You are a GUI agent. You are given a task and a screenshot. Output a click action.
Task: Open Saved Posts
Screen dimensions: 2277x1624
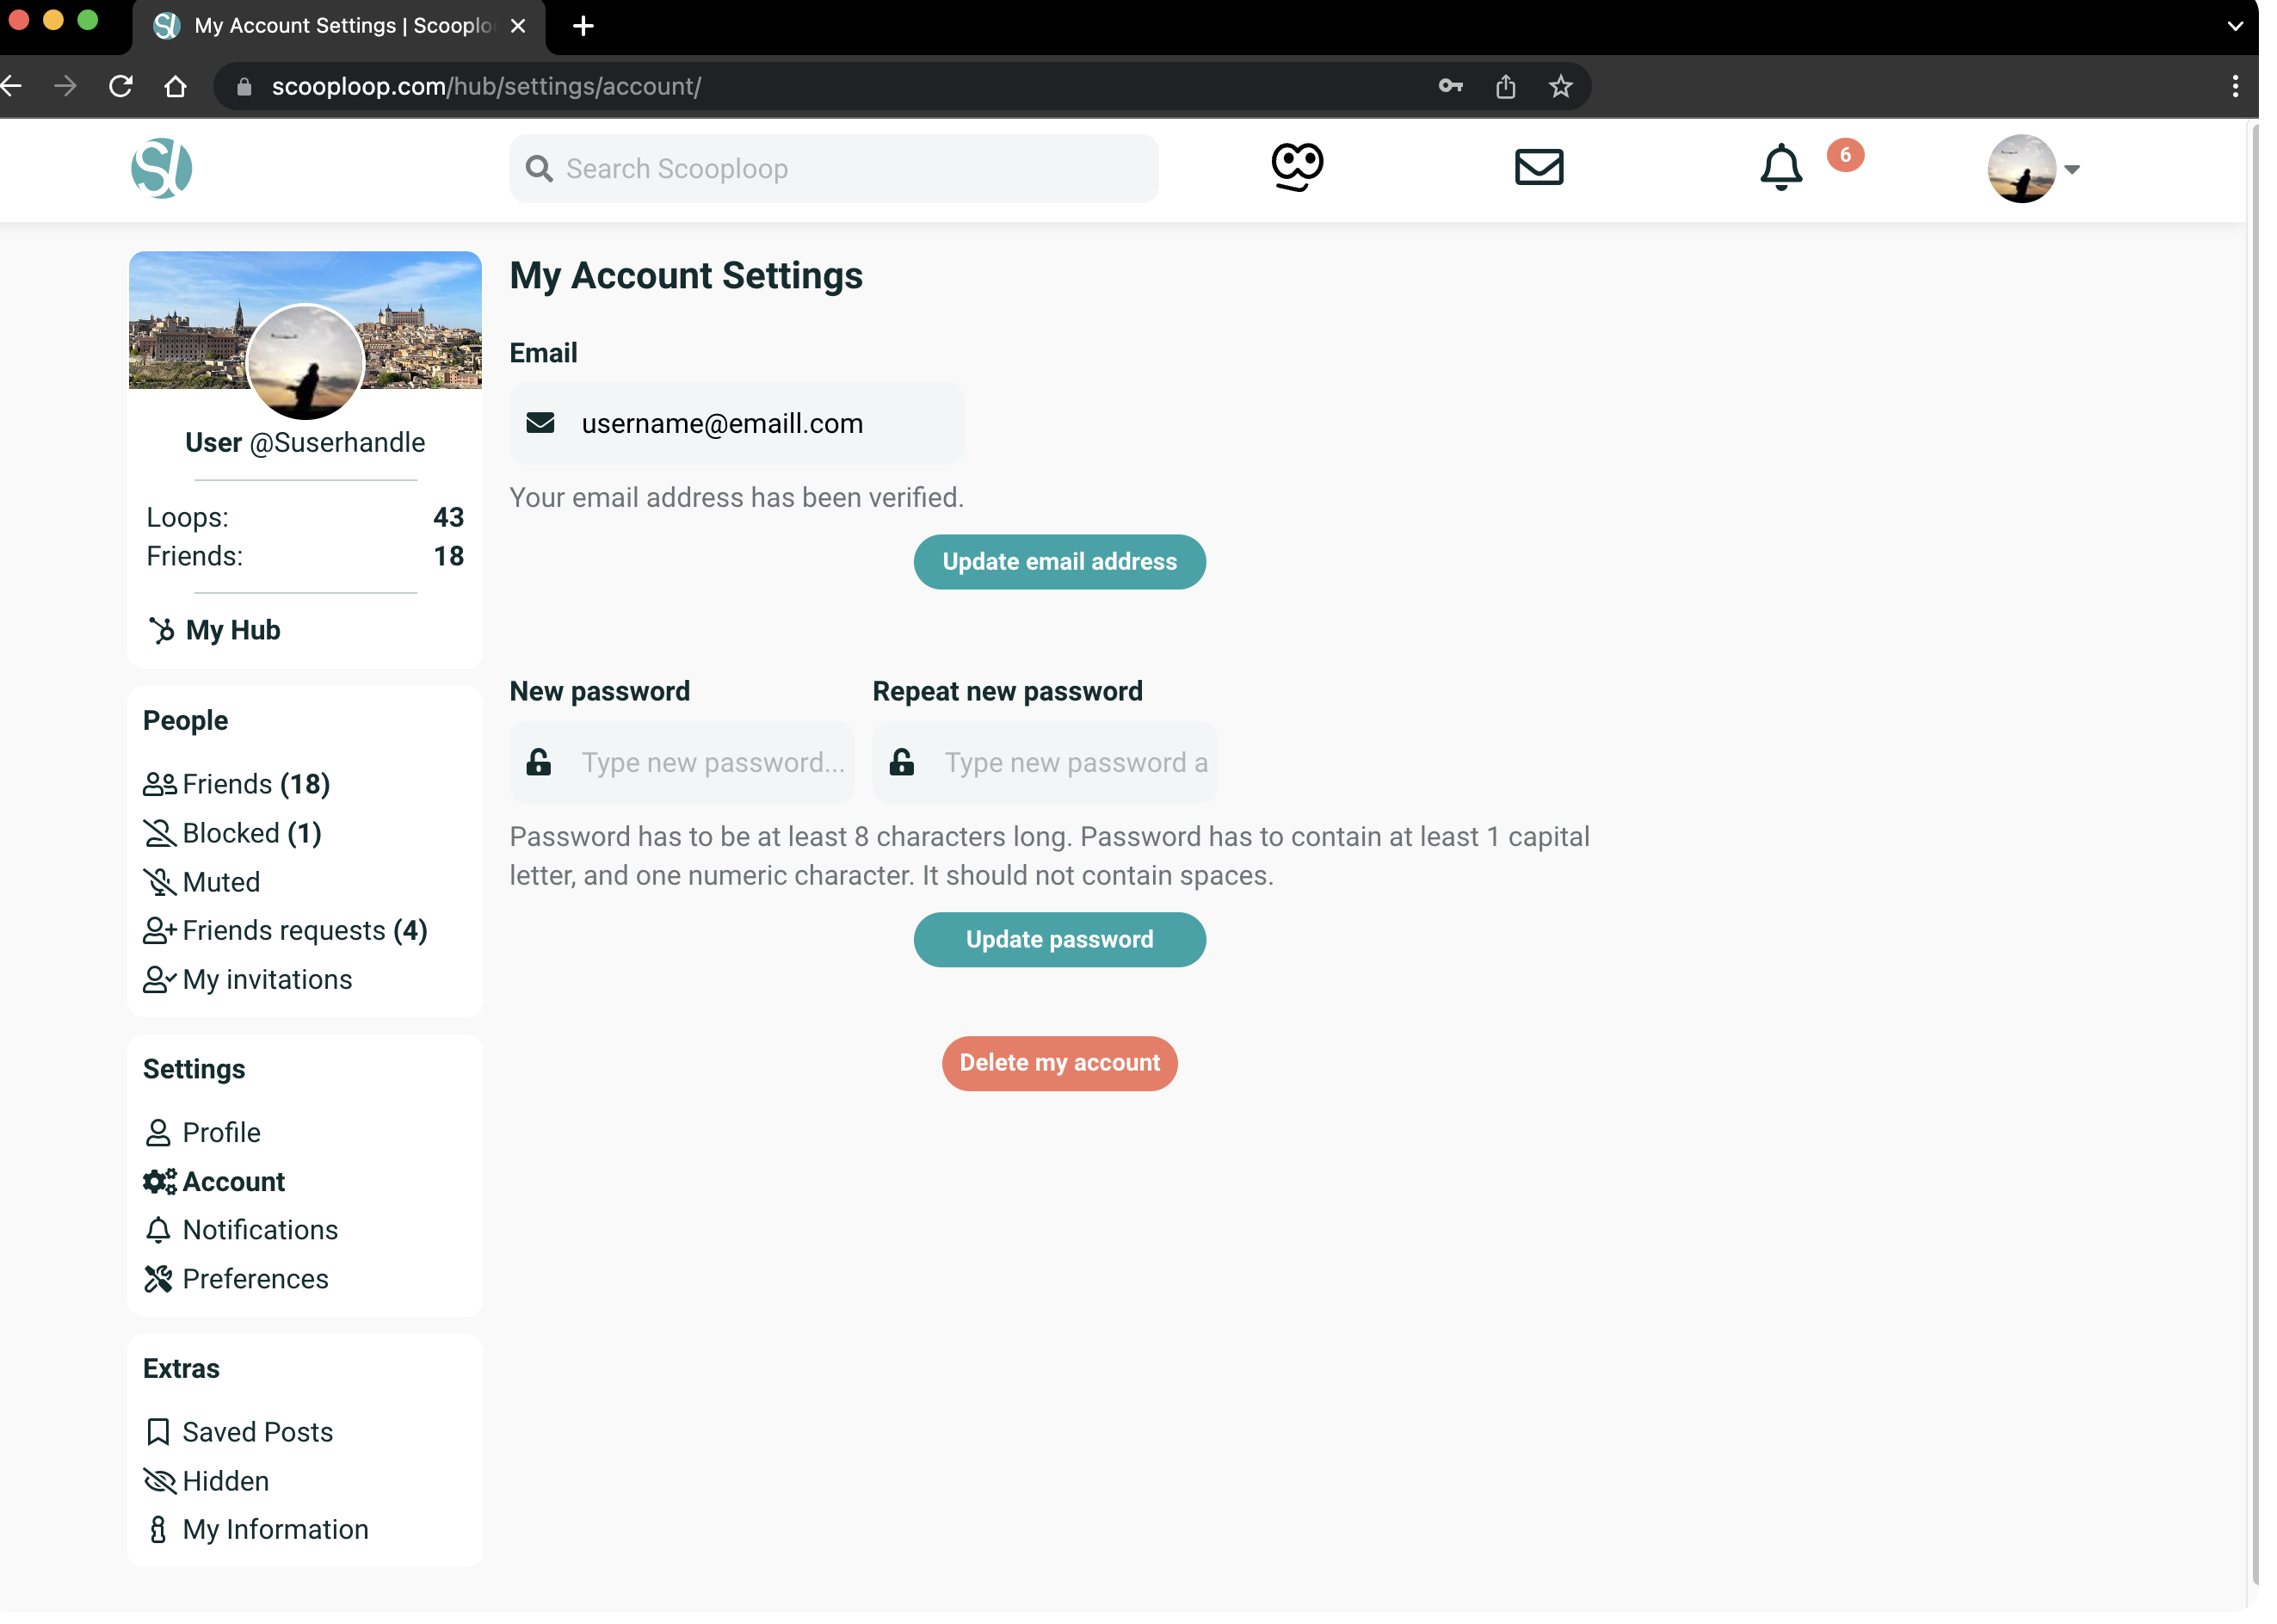238,1433
